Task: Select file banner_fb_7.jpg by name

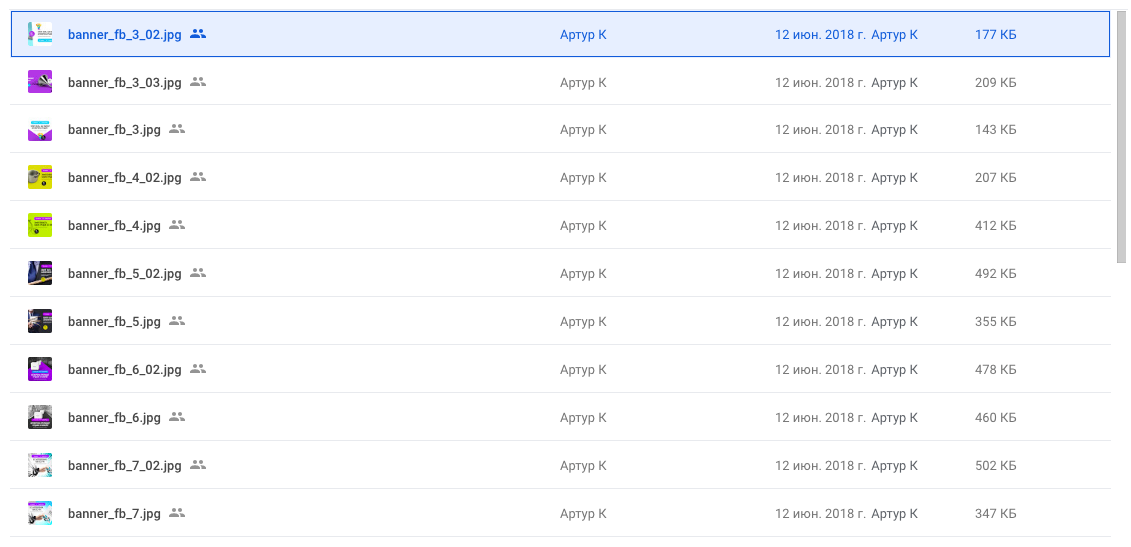Action: point(114,514)
